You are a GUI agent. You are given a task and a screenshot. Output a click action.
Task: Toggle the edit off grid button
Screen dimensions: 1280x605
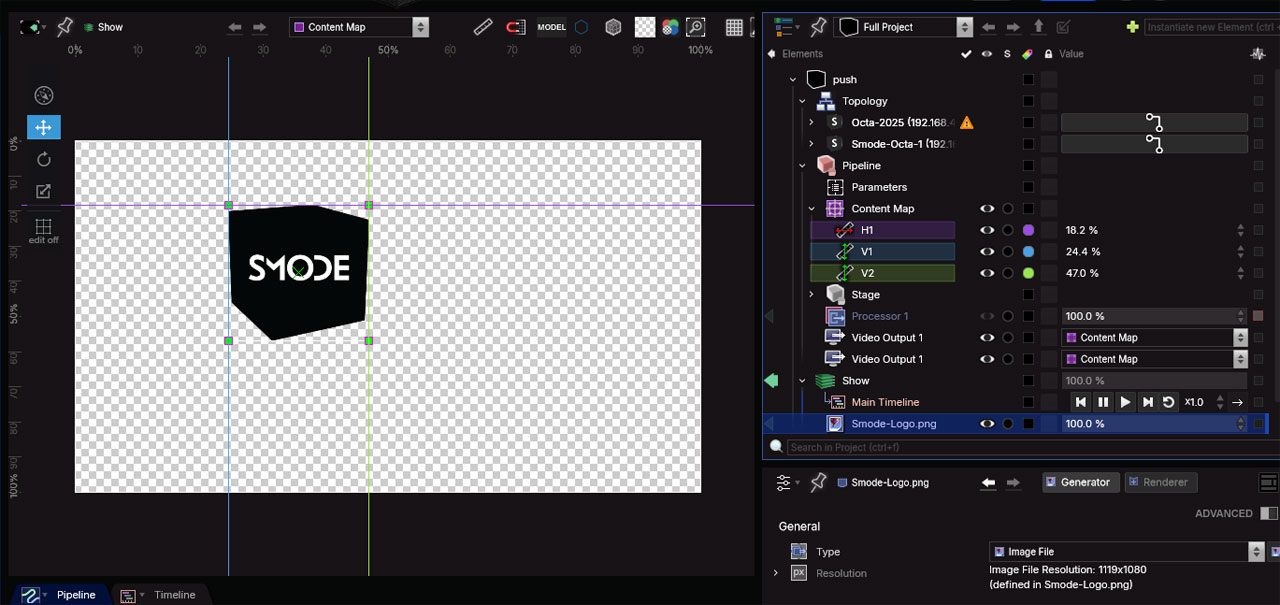(x=43, y=231)
